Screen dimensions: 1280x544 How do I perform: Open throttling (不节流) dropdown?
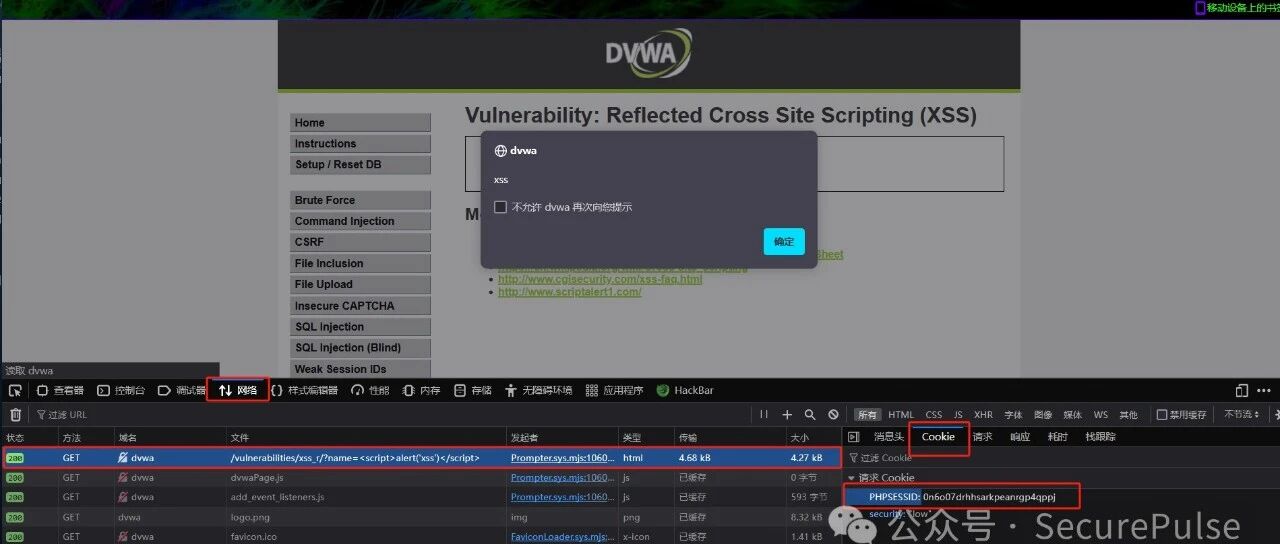tap(1241, 414)
